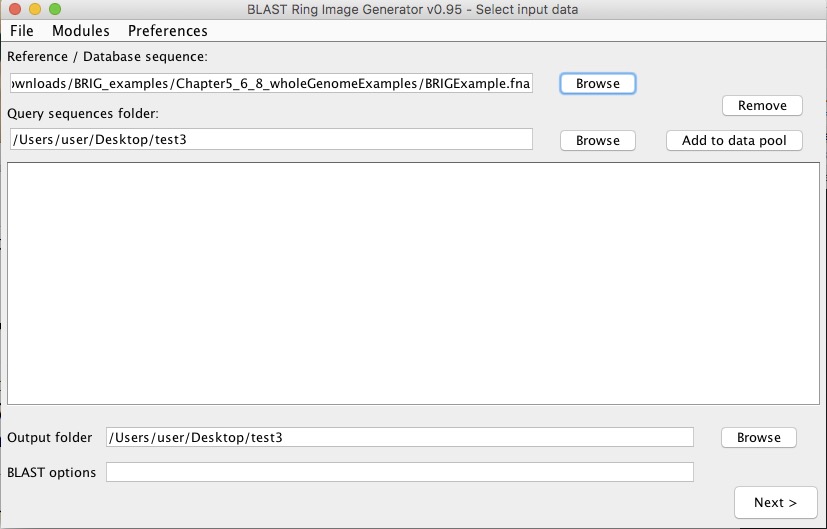Click the Remove button

[762, 105]
